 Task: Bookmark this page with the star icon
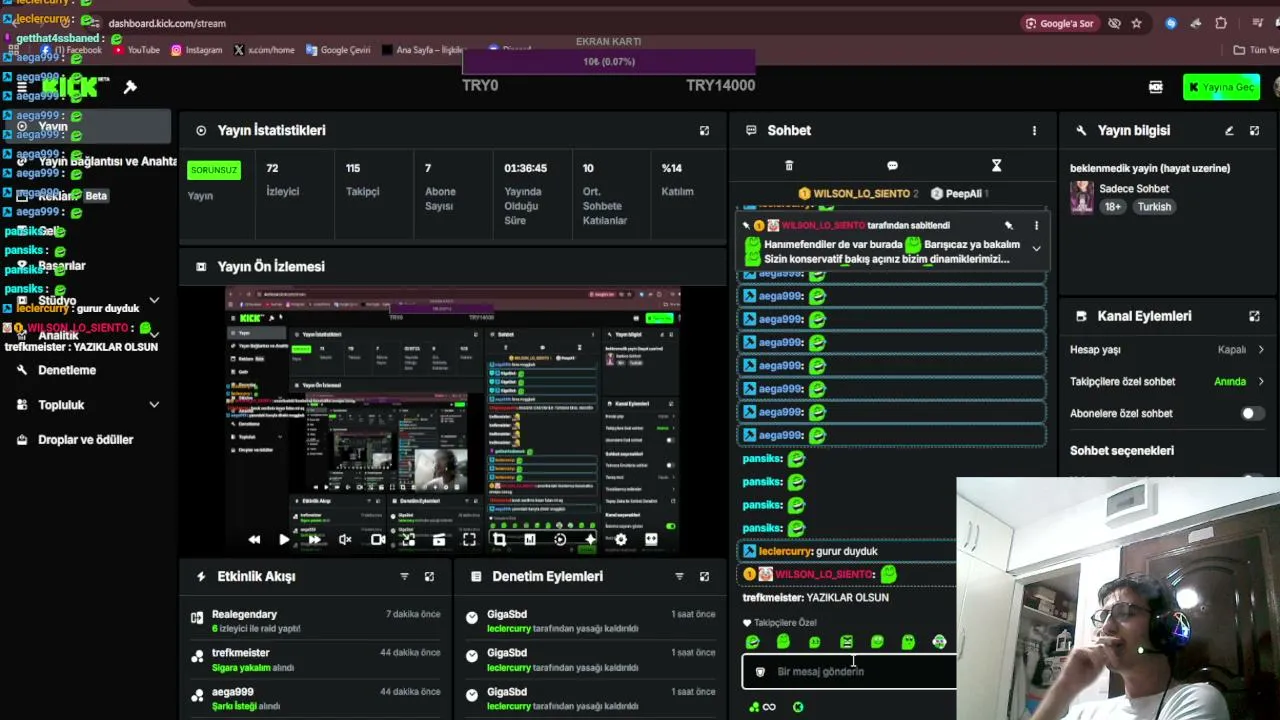click(1137, 23)
